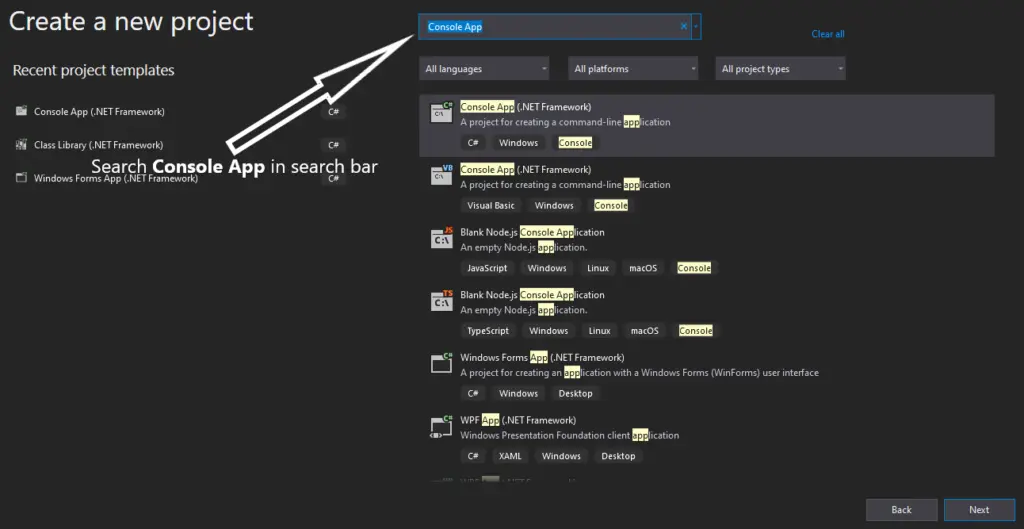The image size is (1024, 529).
Task: Clear search text with the X icon
Action: 684,27
